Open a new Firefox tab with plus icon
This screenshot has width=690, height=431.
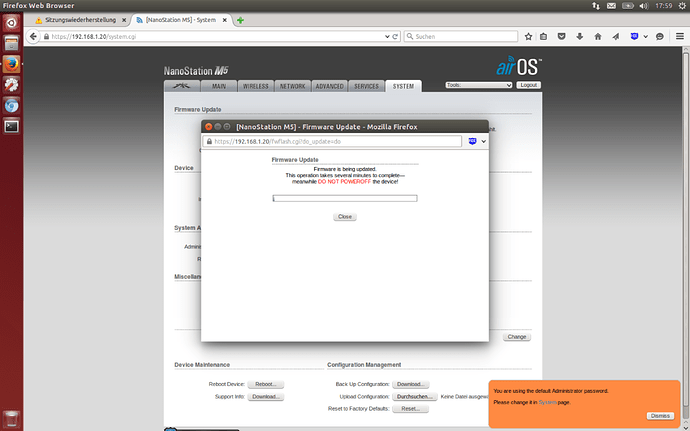[241, 20]
